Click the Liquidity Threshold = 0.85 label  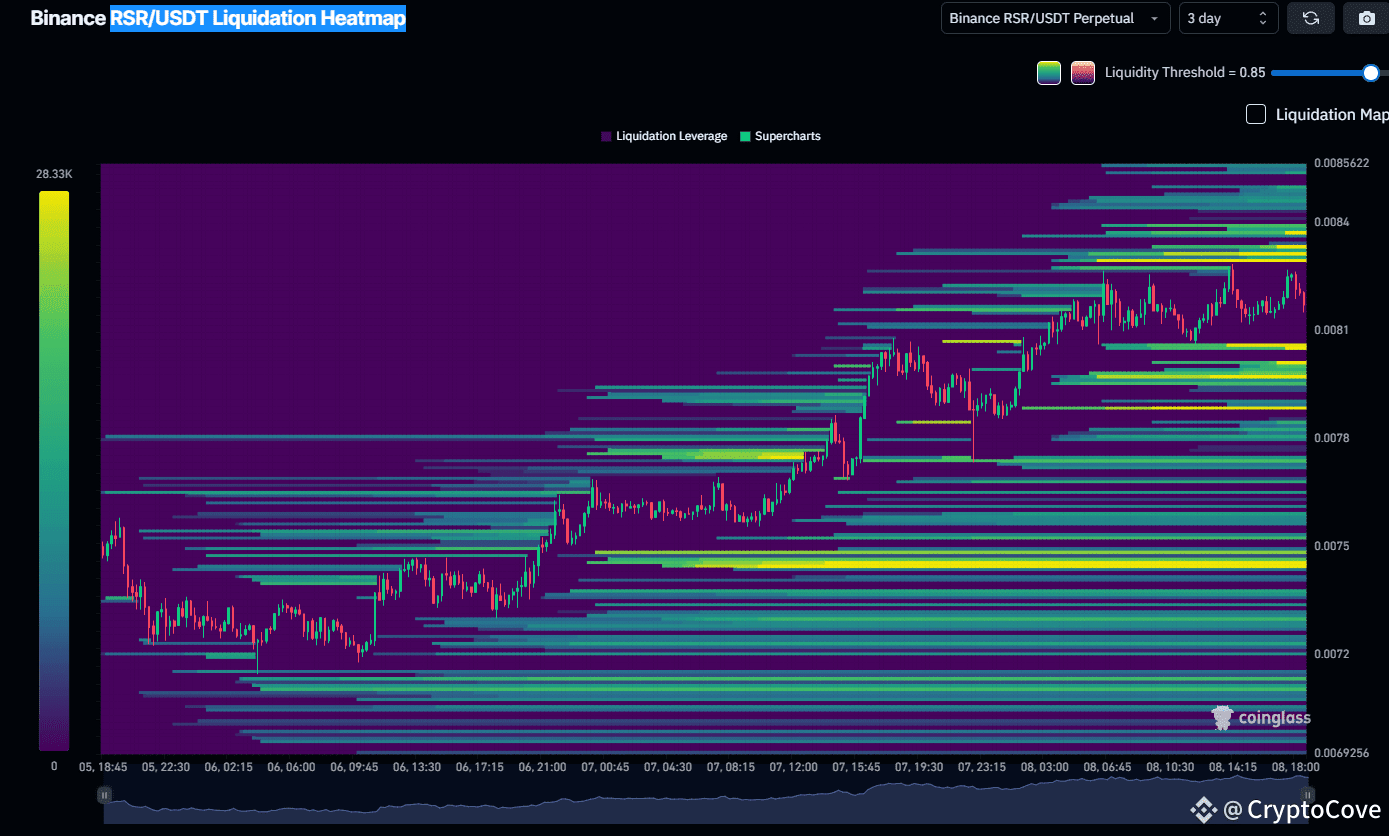(x=1185, y=73)
